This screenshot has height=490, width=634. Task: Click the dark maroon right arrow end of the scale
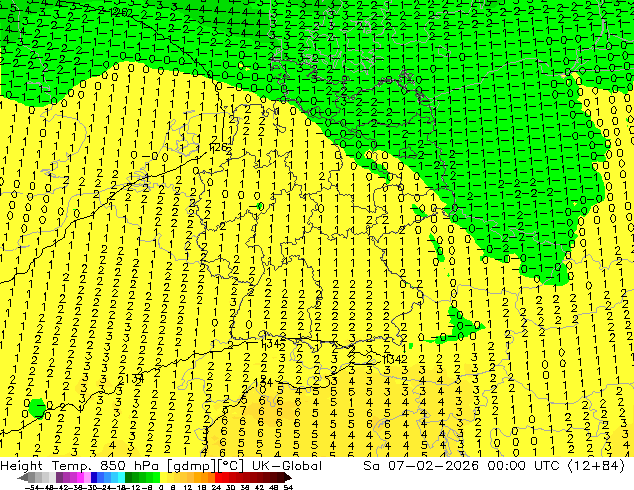[x=288, y=477]
